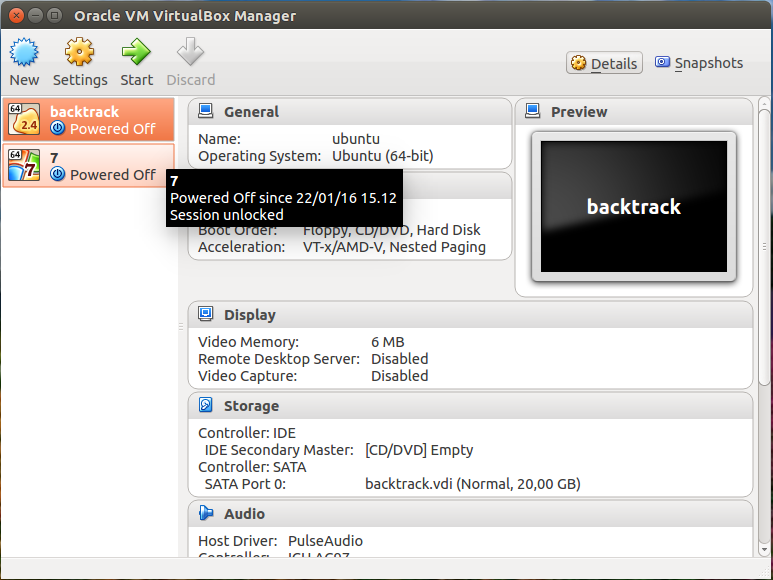Close the VirtualBox Manager window
Screen dimensions: 773x580
[16, 15]
